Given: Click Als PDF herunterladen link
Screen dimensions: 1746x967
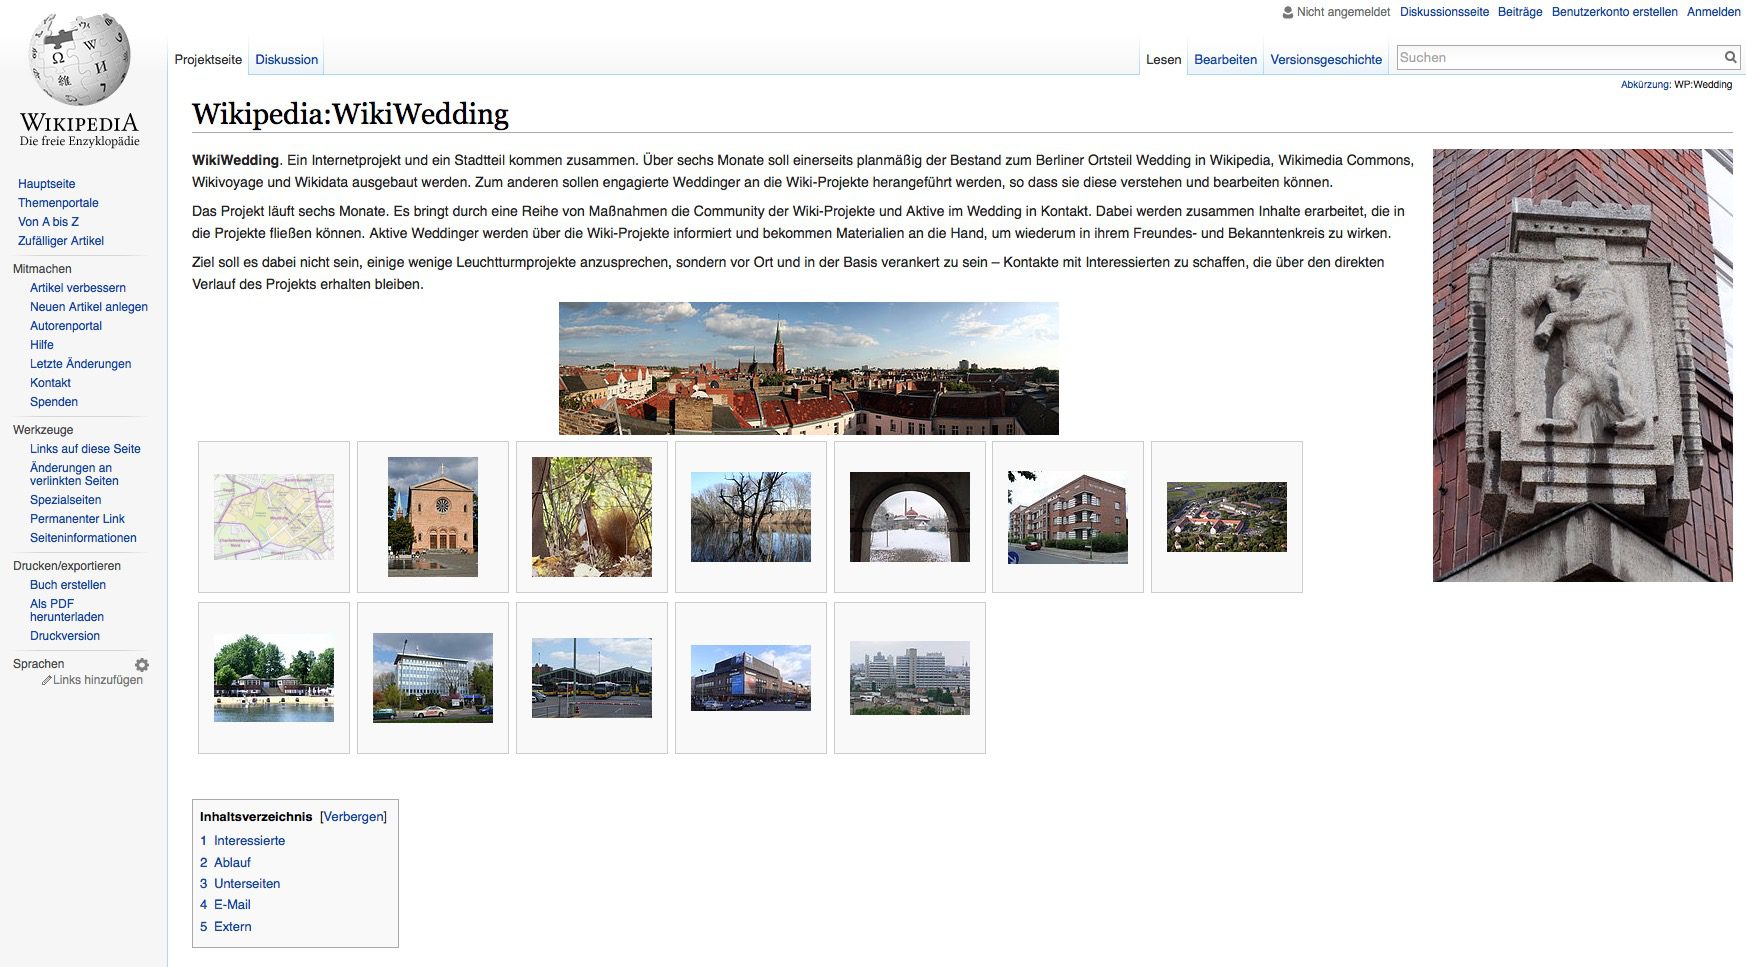Looking at the screenshot, I should tap(67, 610).
